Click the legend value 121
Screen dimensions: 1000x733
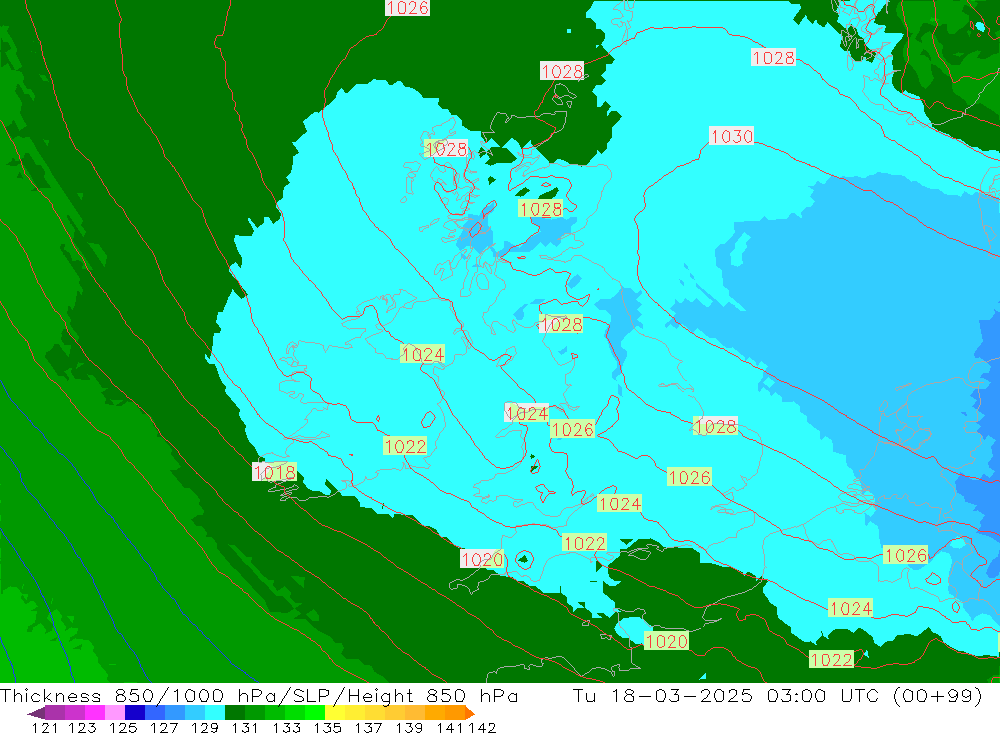click(45, 727)
